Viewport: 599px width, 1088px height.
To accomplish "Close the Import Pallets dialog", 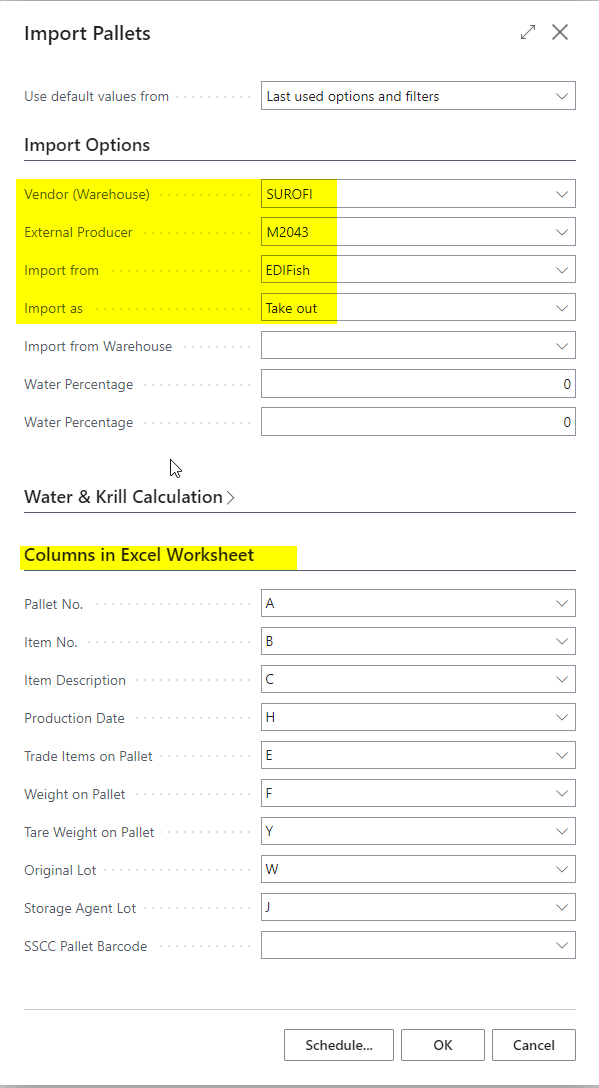I will 560,32.
